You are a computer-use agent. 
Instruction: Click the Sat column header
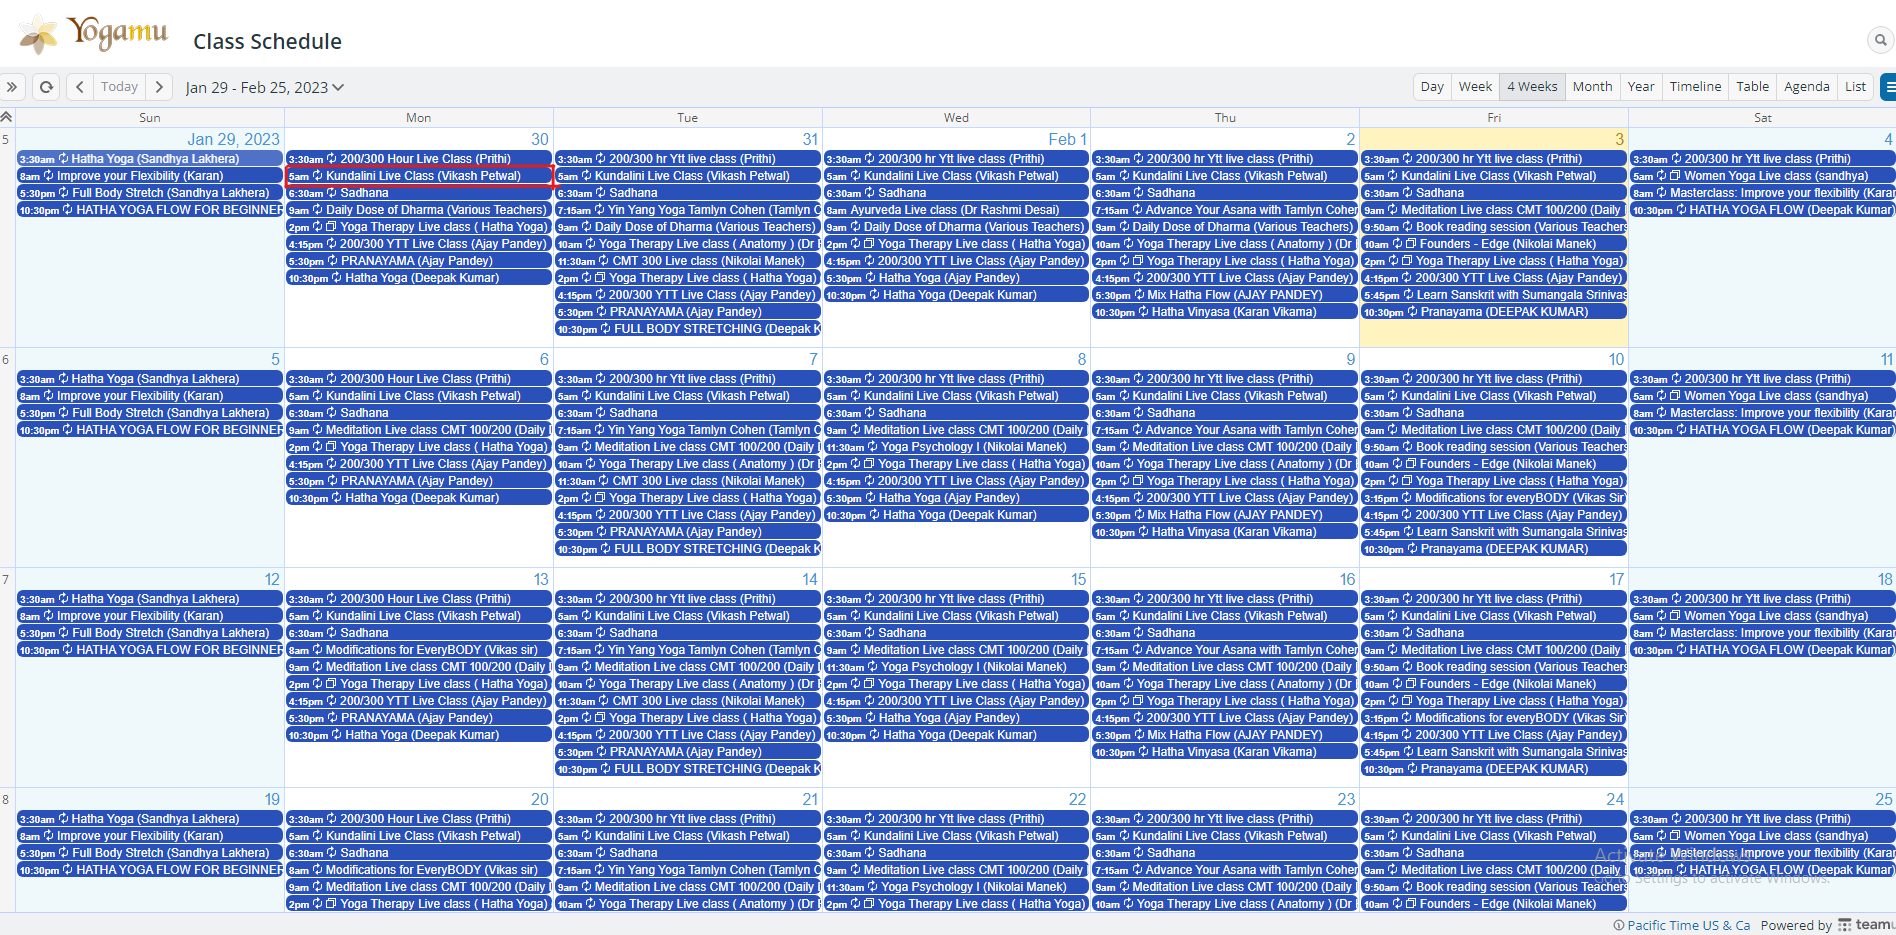(1762, 117)
